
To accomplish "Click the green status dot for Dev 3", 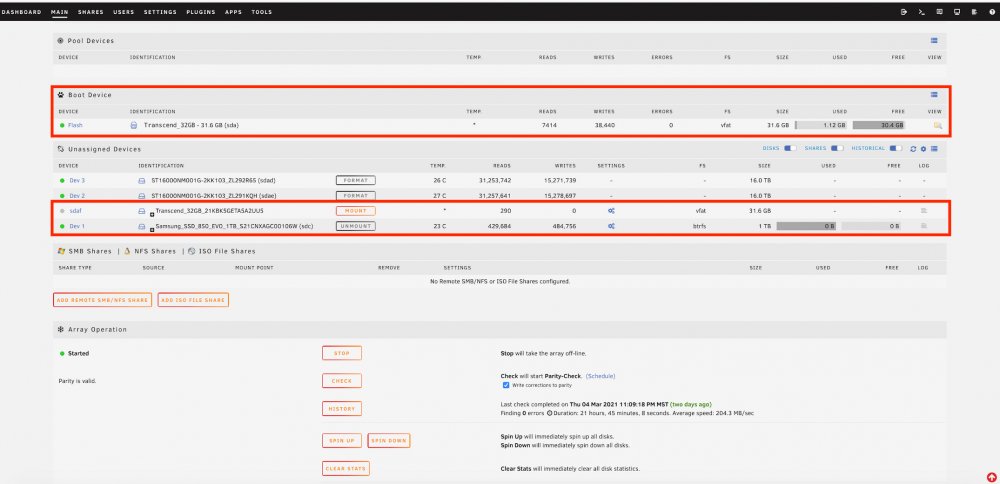I will pos(62,180).
